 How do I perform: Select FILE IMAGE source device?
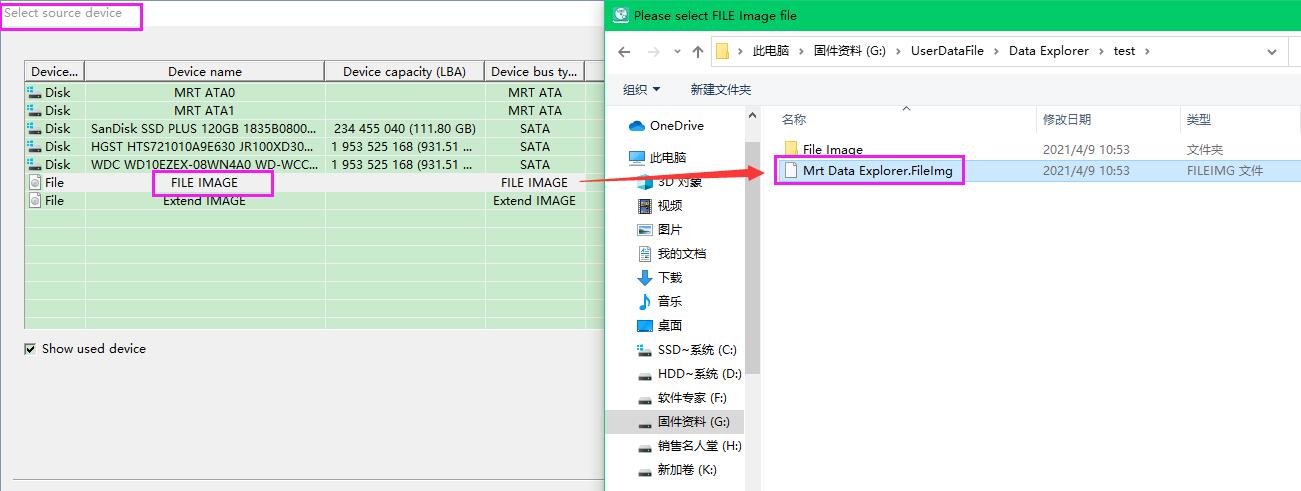point(314,182)
